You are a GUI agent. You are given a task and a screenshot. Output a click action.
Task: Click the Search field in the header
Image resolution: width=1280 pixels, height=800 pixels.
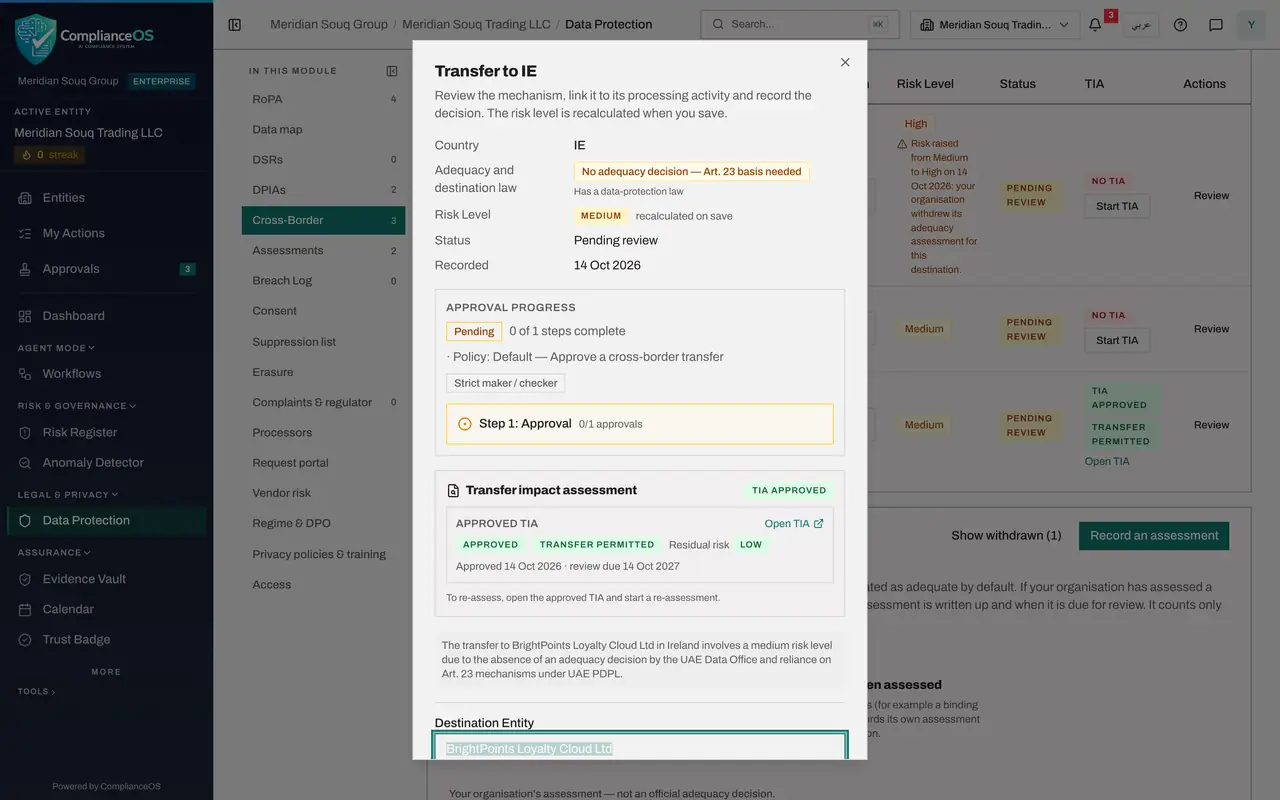coord(800,24)
